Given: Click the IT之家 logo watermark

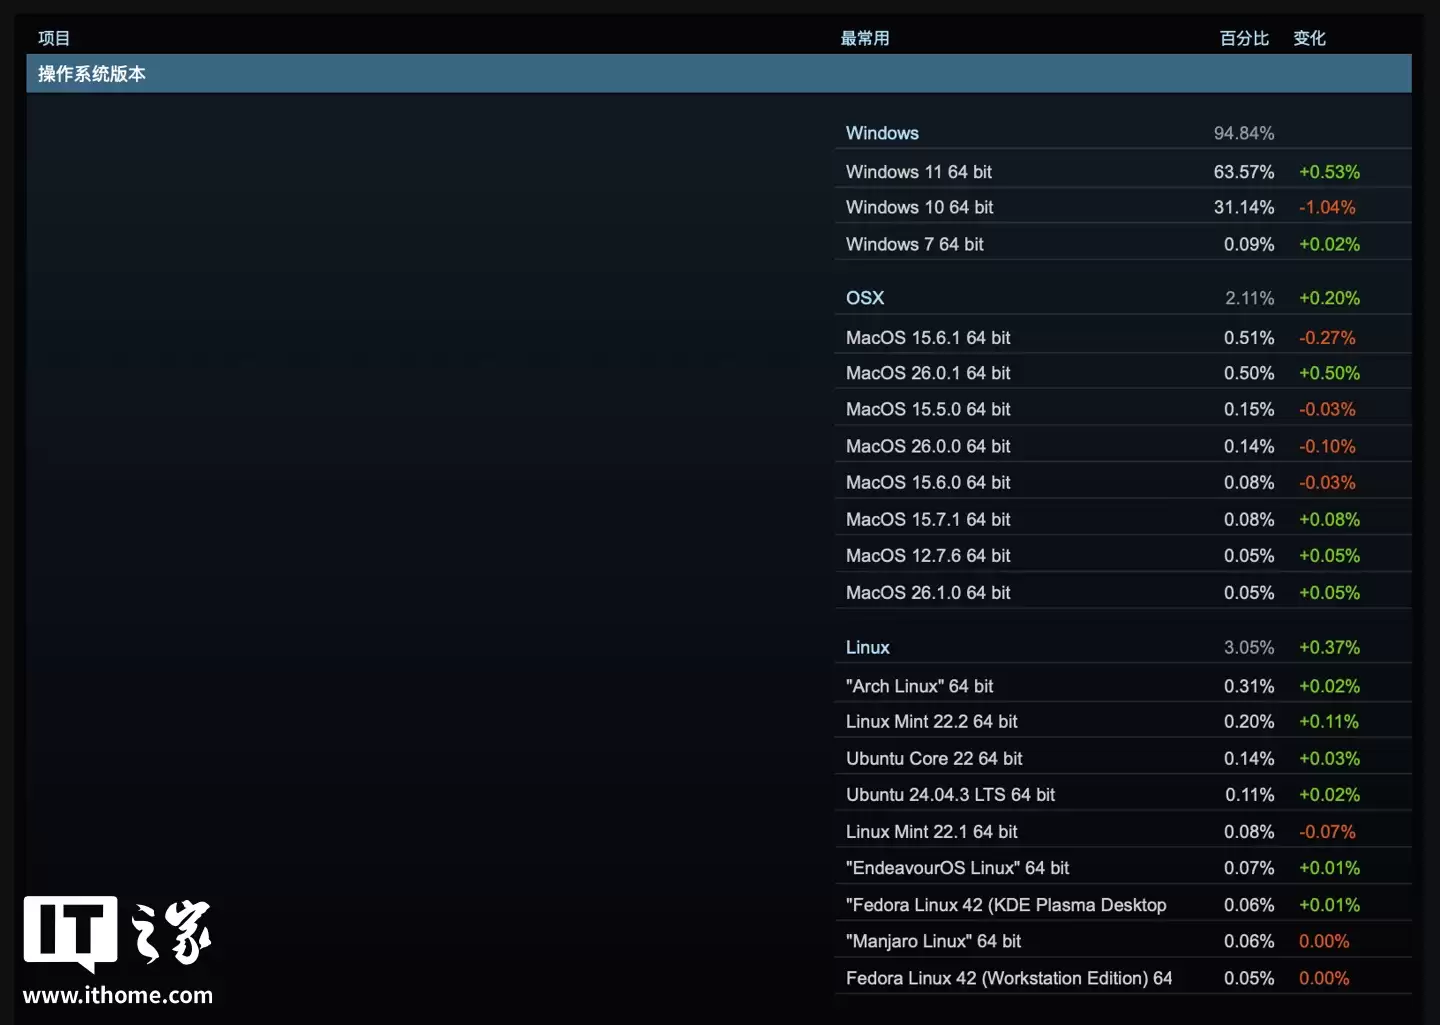Looking at the screenshot, I should 117,932.
